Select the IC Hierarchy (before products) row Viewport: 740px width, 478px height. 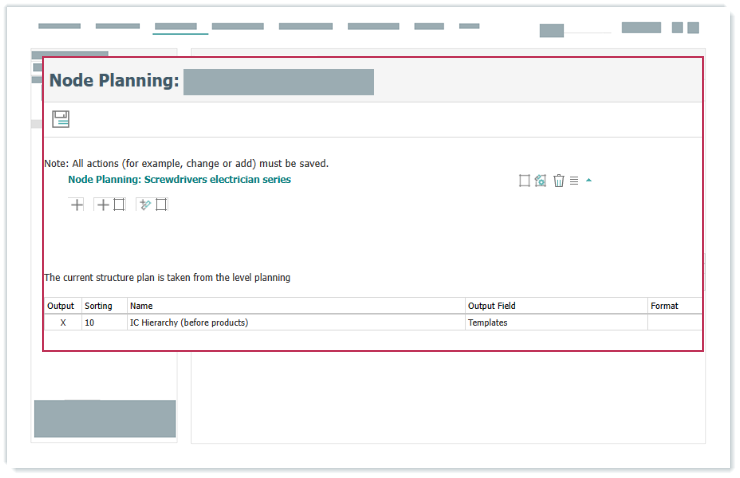tap(189, 323)
